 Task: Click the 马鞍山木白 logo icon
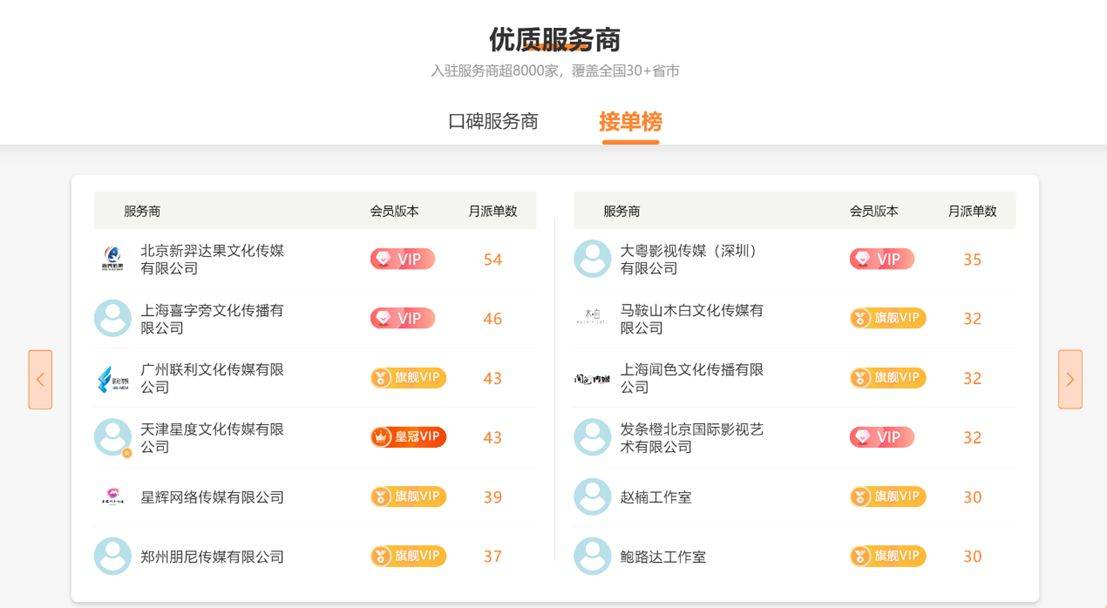(x=590, y=318)
